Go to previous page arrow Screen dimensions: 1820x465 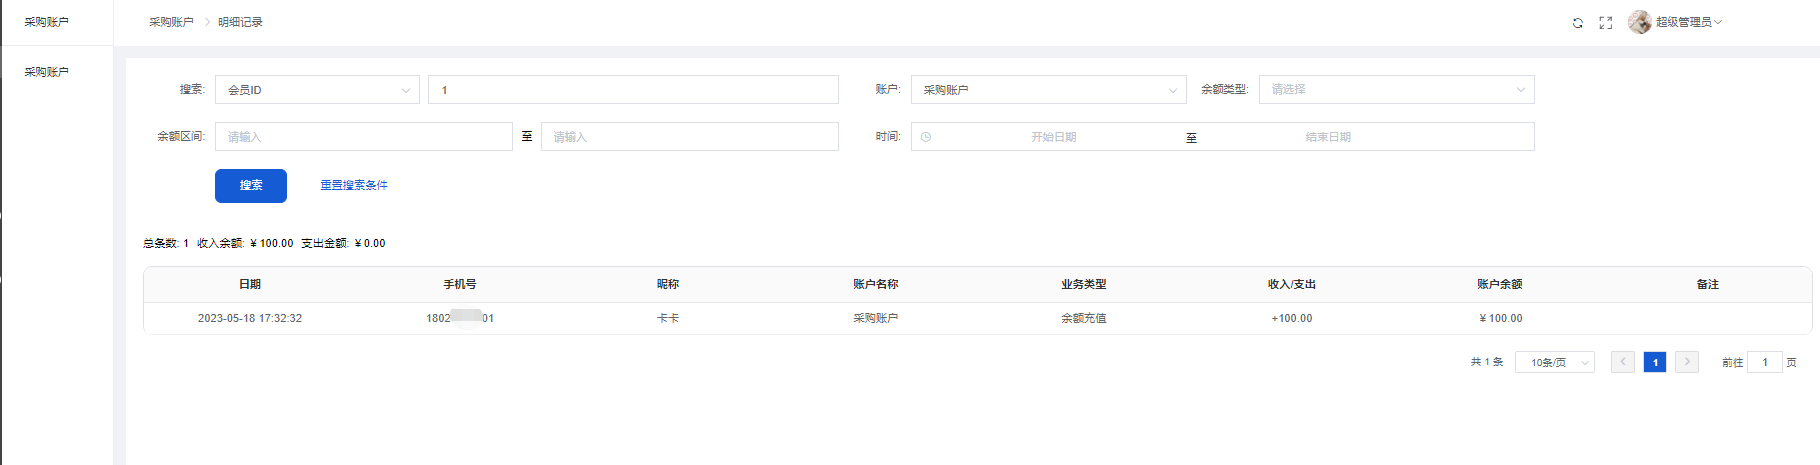[x=1623, y=362]
